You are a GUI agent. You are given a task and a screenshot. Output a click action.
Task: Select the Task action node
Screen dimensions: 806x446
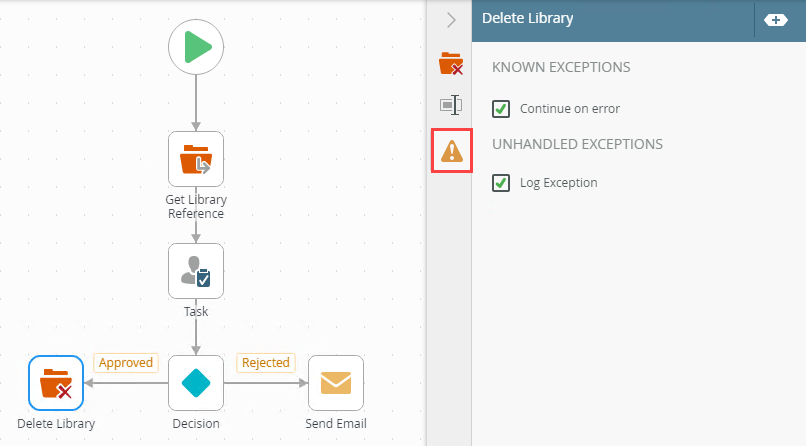coord(196,271)
